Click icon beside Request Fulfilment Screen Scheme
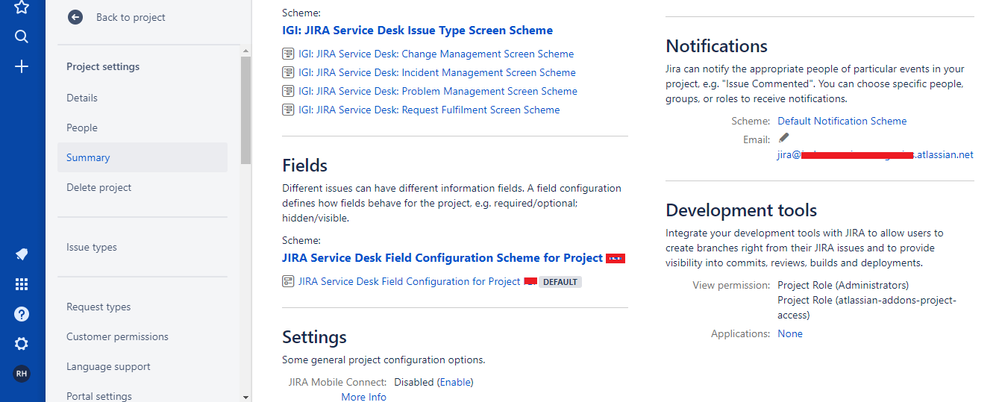The height and width of the screenshot is (402, 999). point(288,110)
